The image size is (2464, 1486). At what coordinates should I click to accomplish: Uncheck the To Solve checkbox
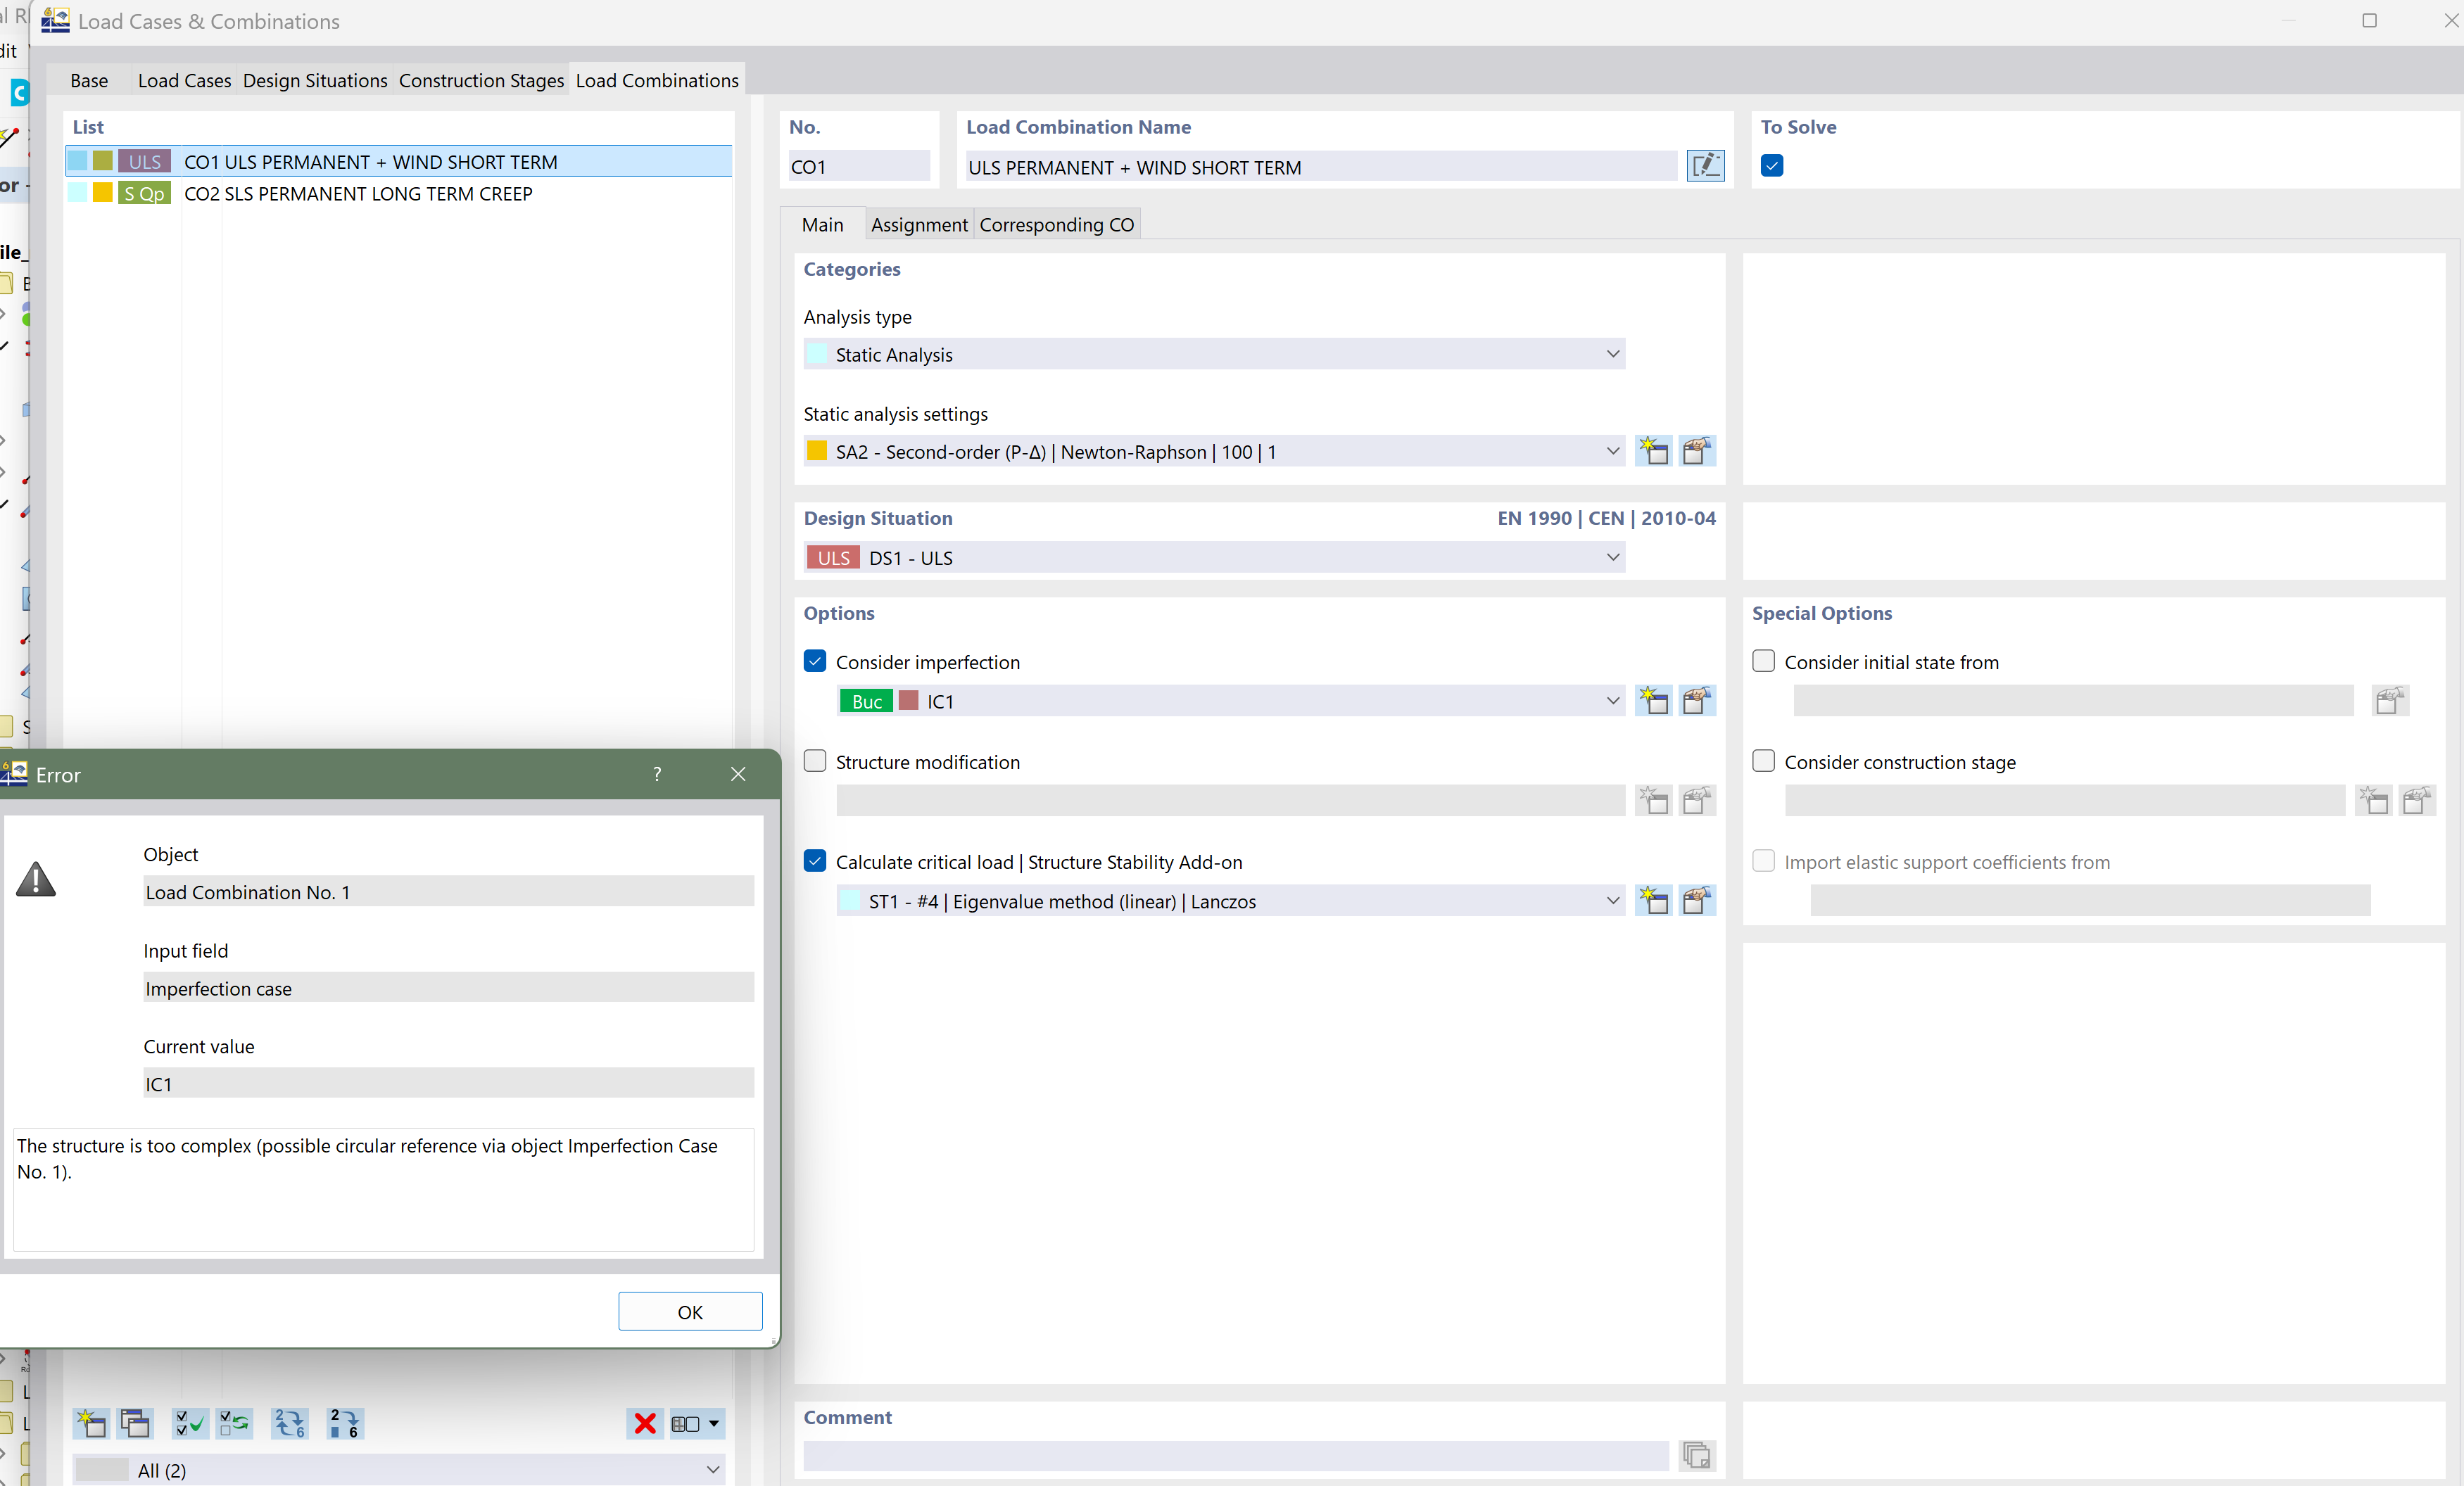pos(1772,166)
